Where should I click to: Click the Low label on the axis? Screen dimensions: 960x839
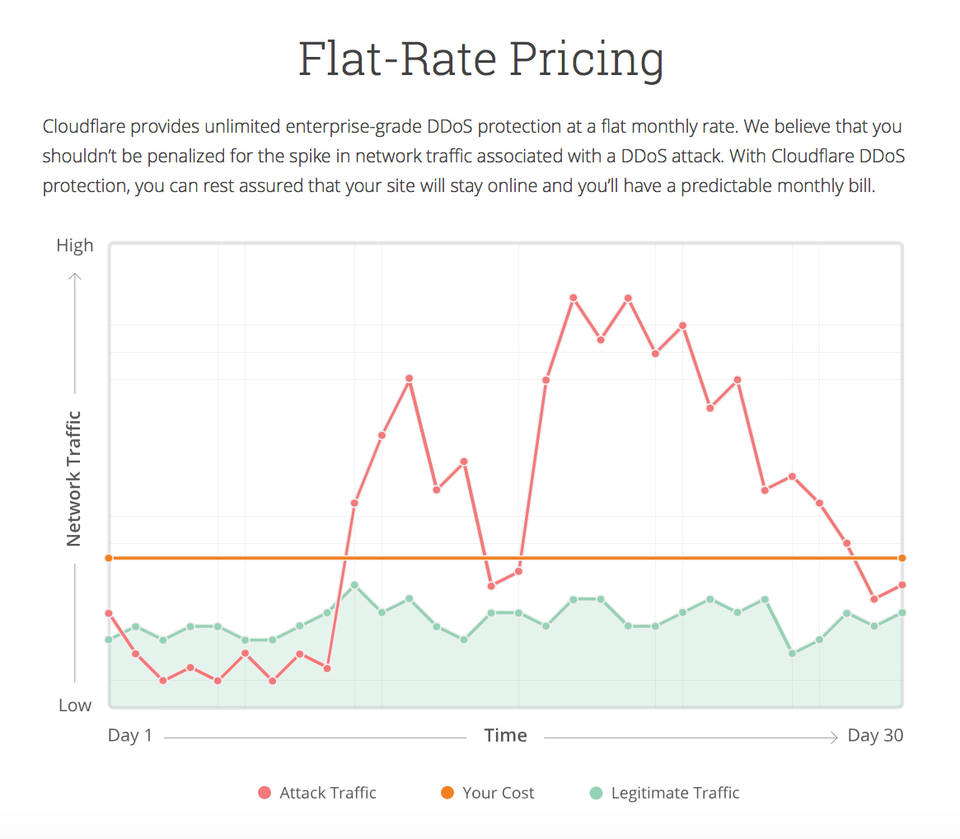coord(75,705)
